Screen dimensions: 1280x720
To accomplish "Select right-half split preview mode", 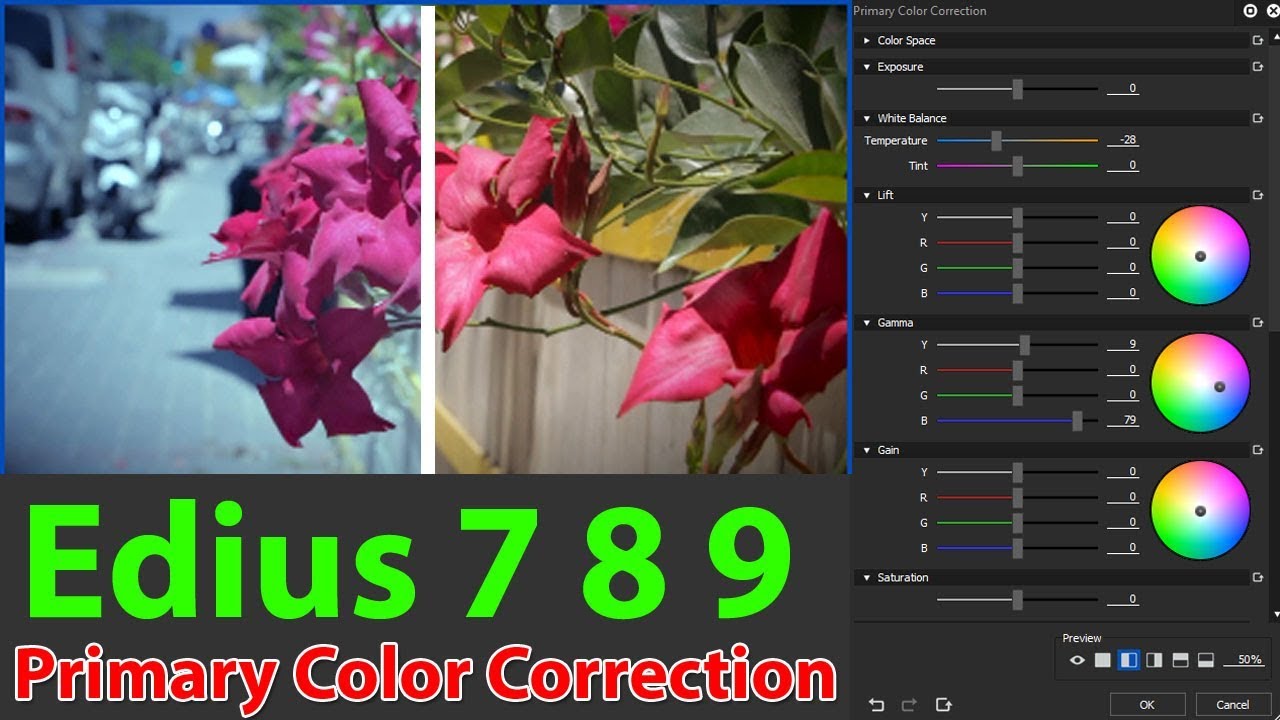I will pyautogui.click(x=1154, y=660).
